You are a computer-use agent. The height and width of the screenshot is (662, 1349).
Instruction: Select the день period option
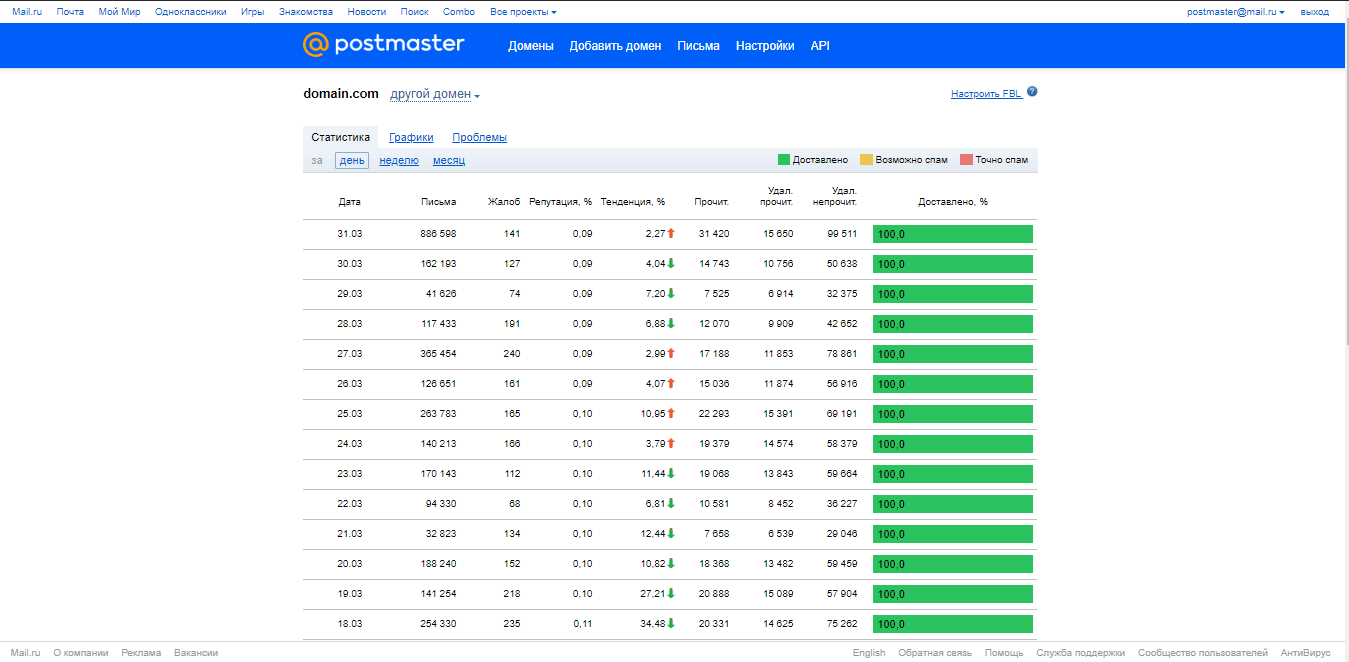[351, 160]
